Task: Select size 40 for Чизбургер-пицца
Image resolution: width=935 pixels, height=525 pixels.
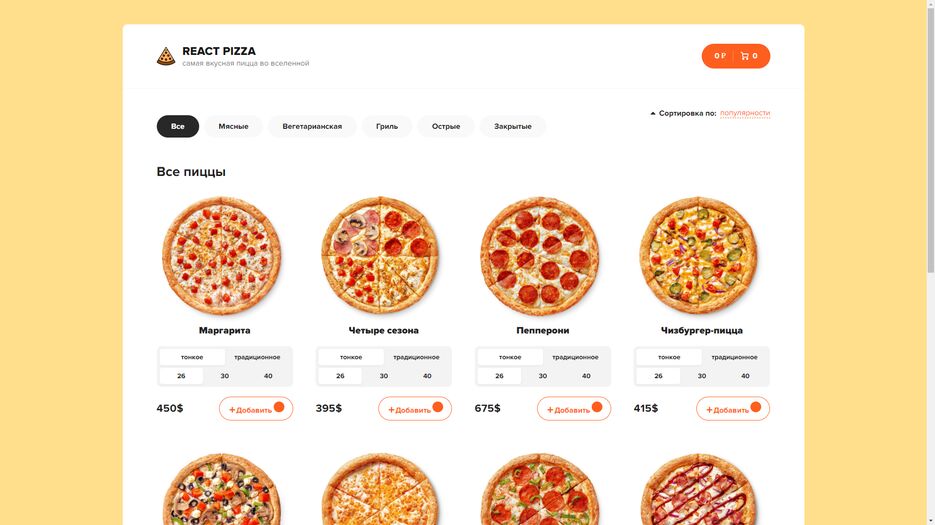Action: 745,376
